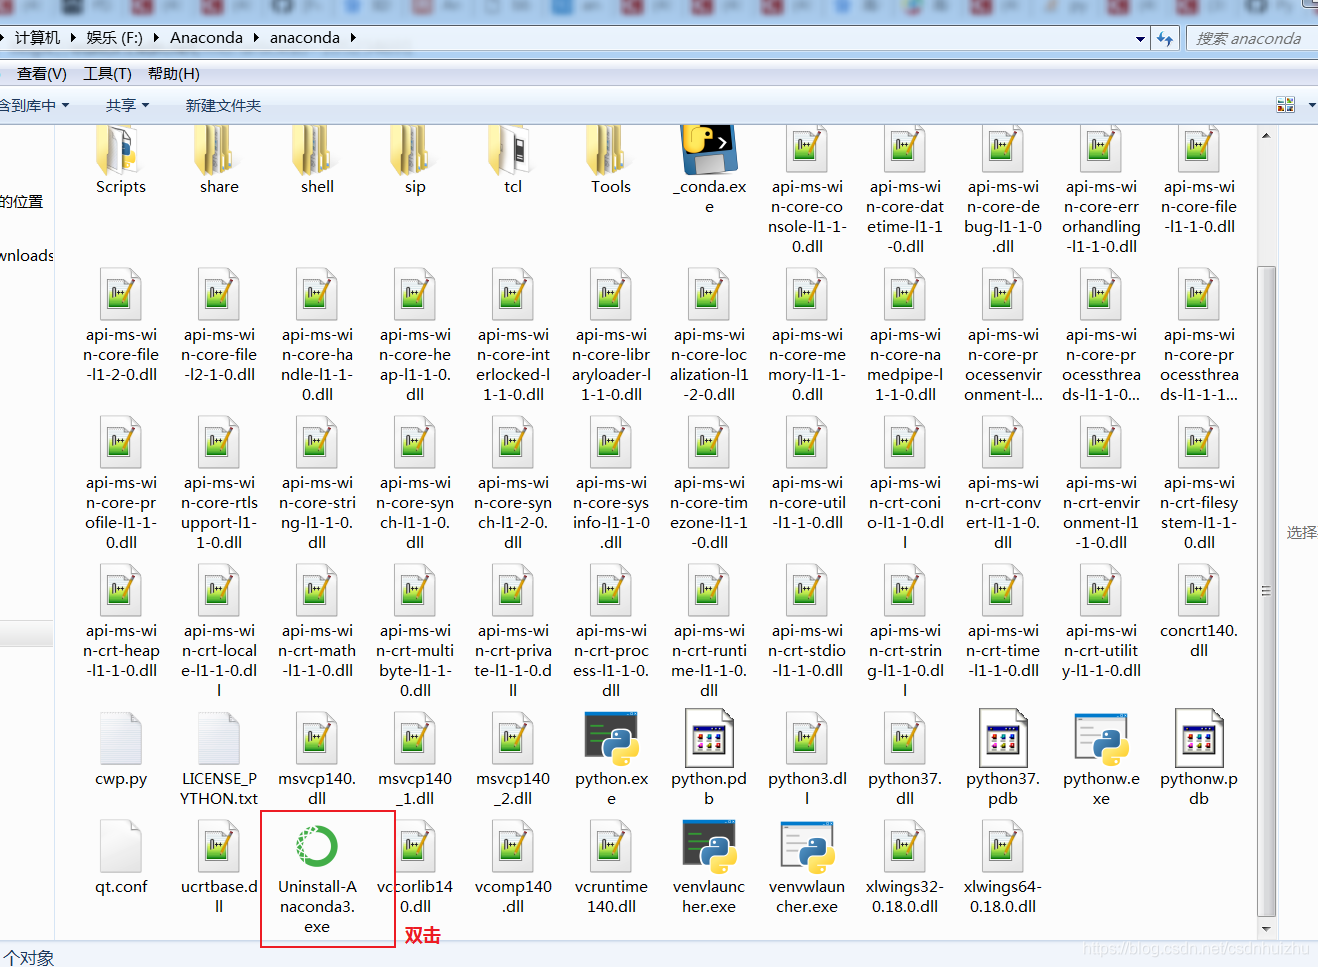
Task: Select the sip folder
Action: pos(415,150)
